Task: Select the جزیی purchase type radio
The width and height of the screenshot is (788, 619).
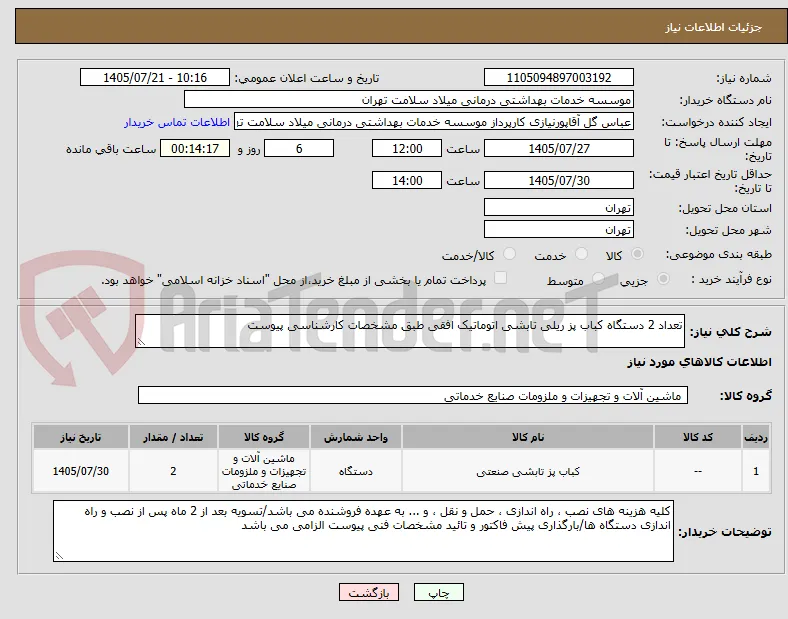Action: (663, 279)
